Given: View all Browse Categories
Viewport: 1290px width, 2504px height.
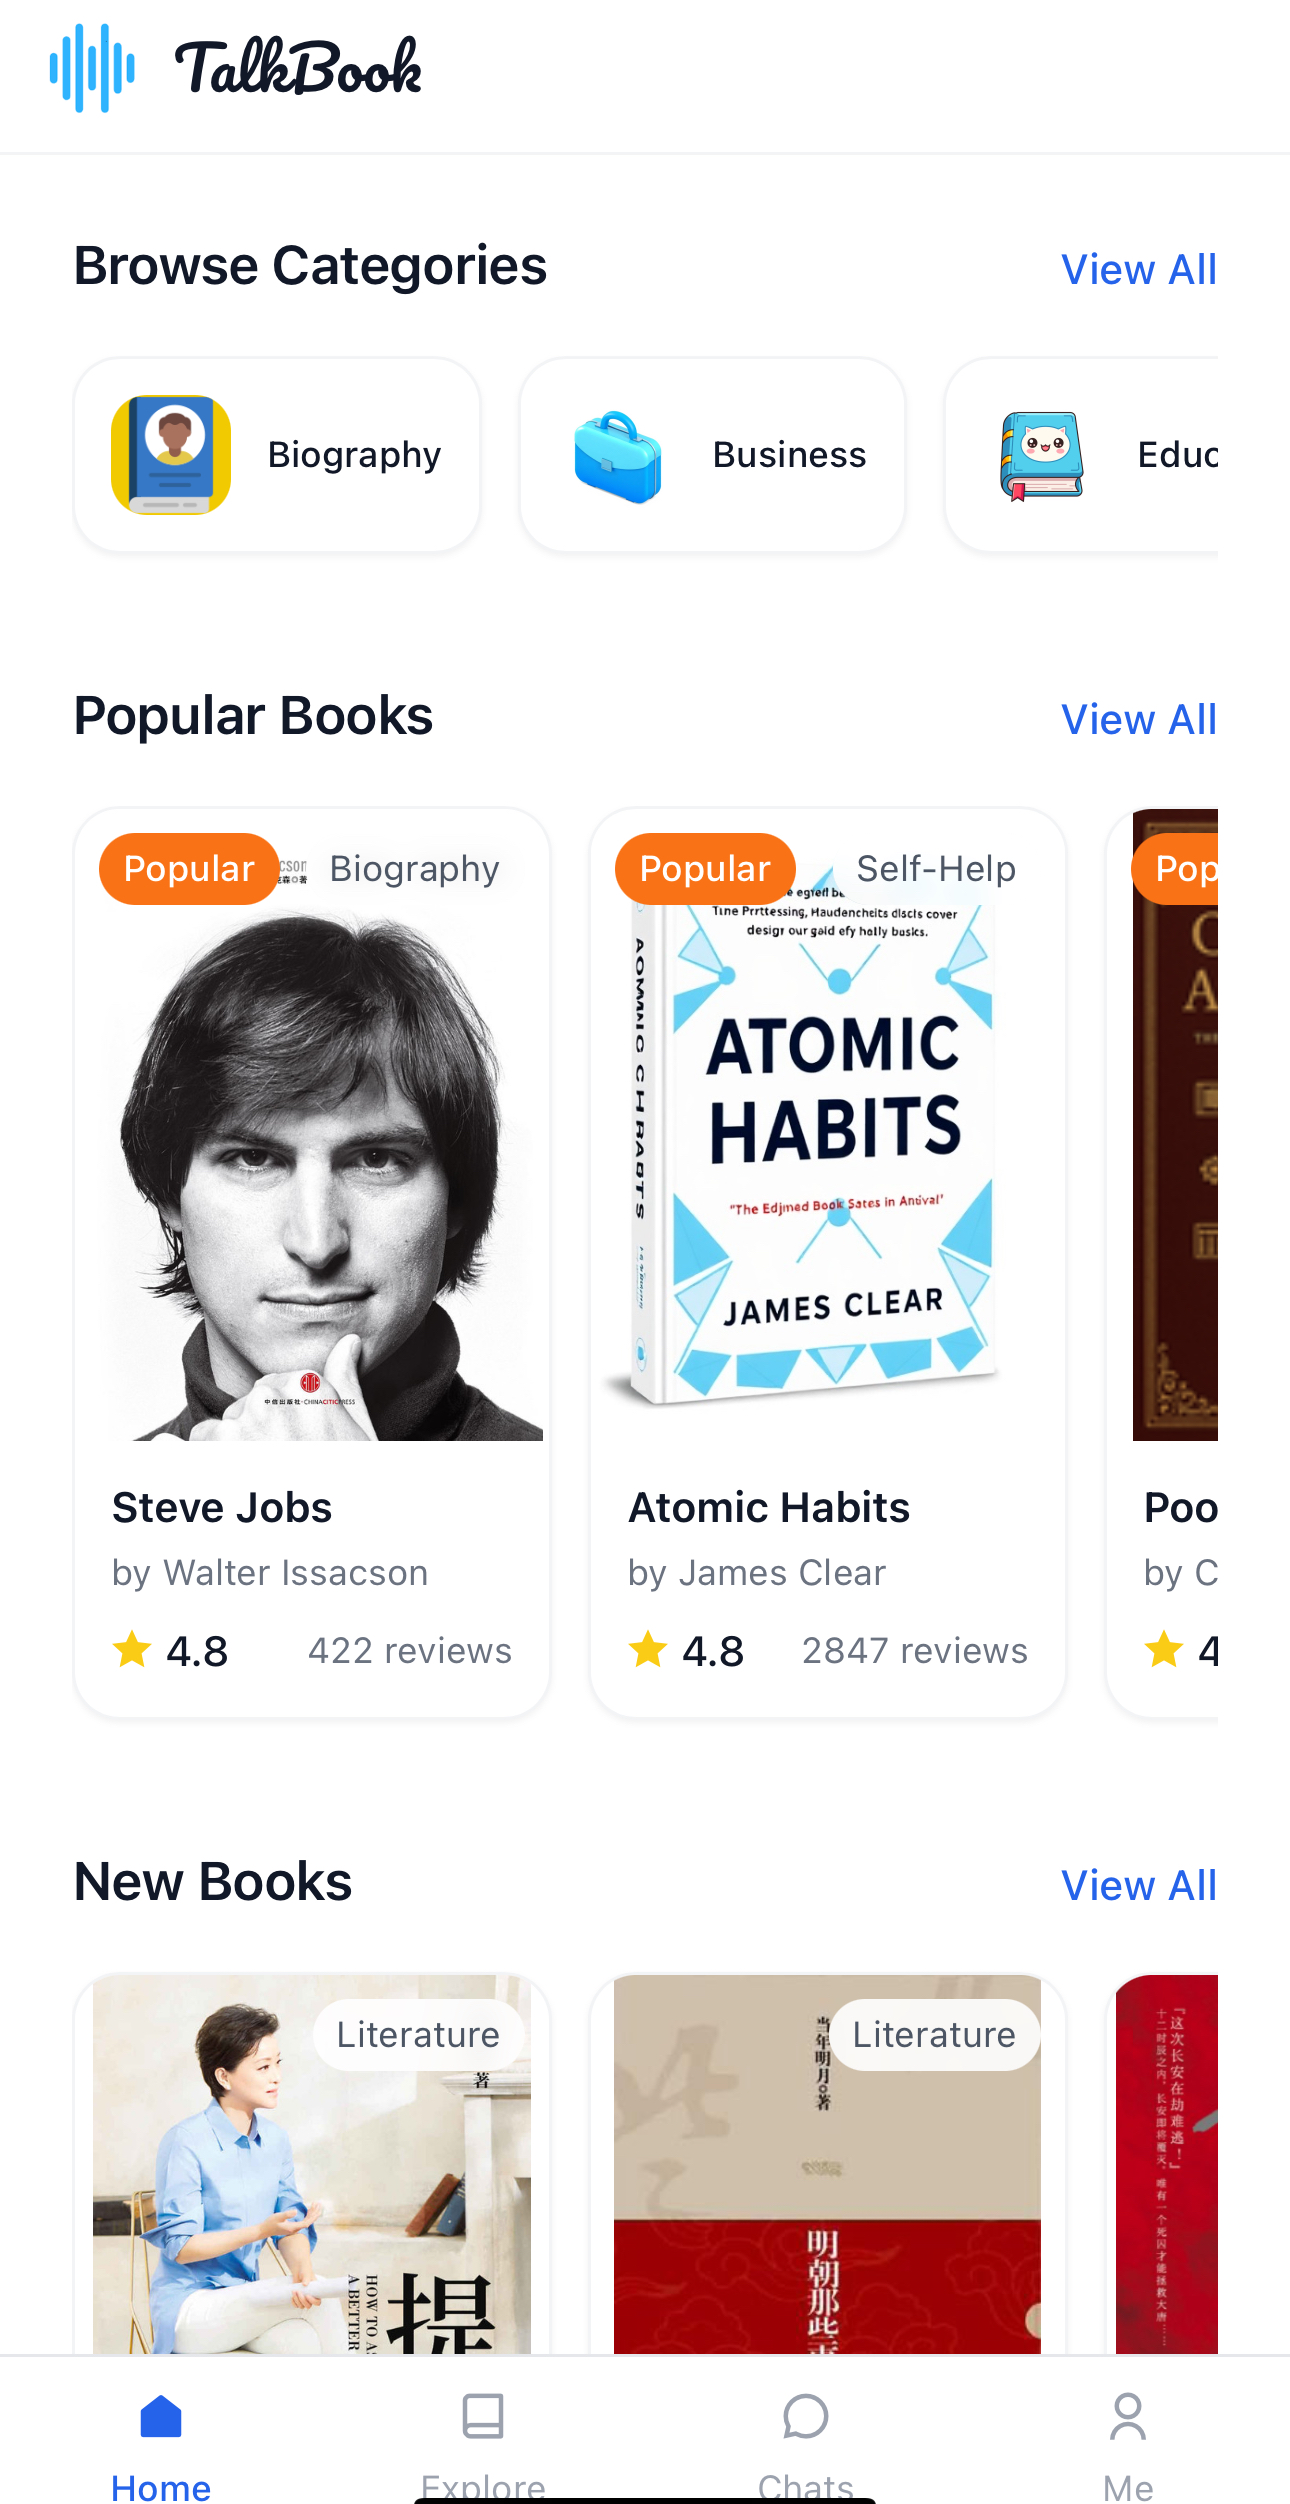Looking at the screenshot, I should click(1138, 270).
